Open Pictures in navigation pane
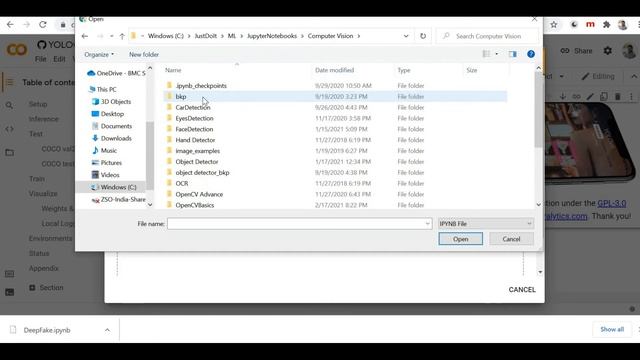 pyautogui.click(x=107, y=163)
